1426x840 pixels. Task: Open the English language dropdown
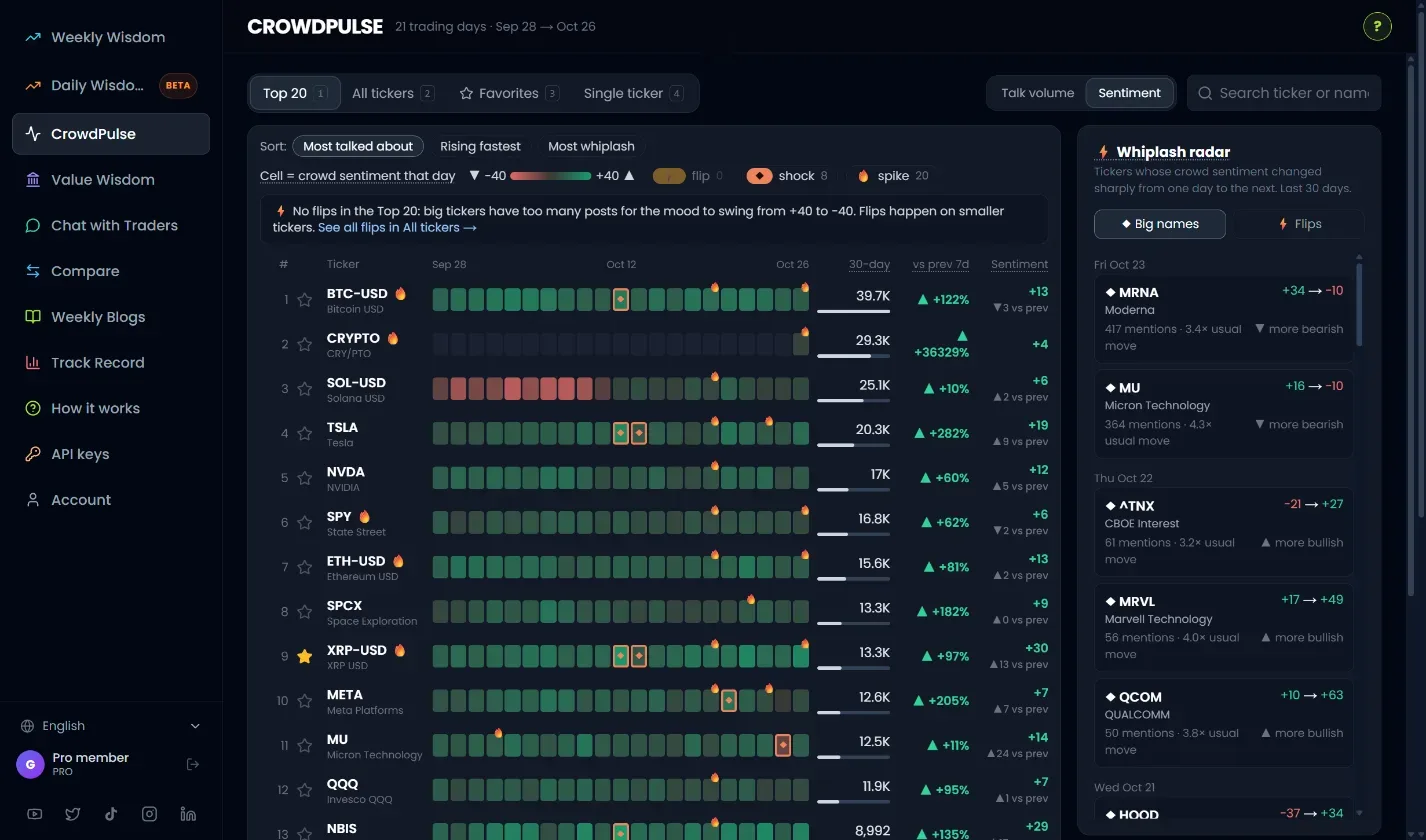[110, 726]
